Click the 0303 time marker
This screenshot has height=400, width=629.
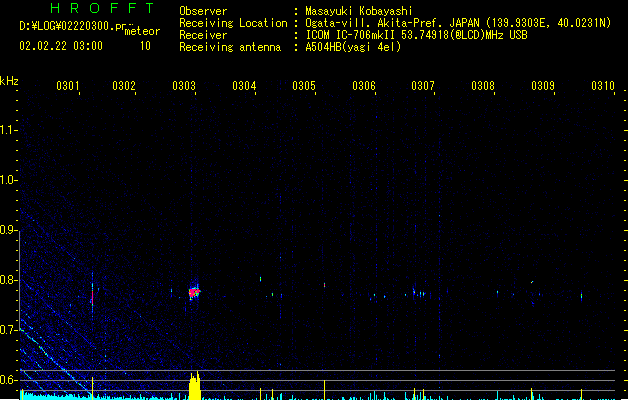[184, 85]
